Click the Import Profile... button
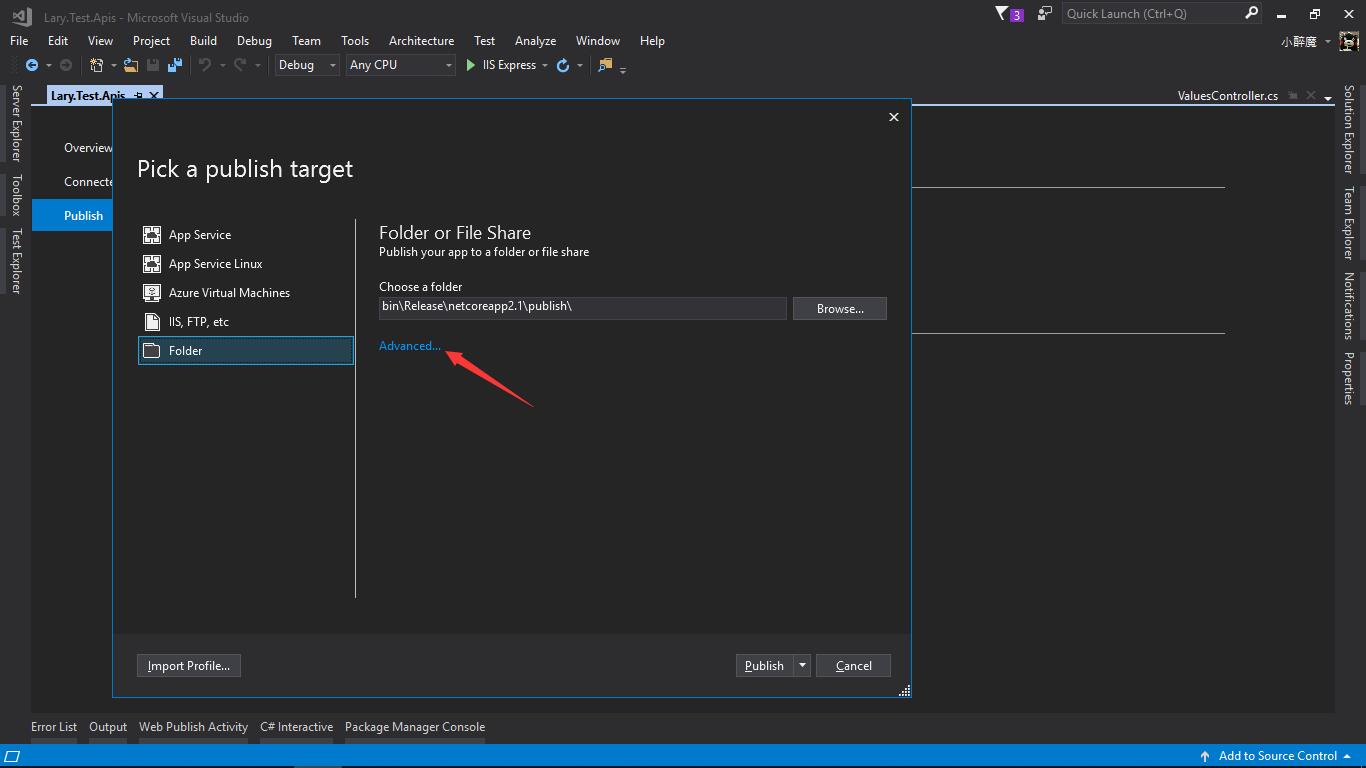Viewport: 1366px width, 768px height. click(189, 666)
